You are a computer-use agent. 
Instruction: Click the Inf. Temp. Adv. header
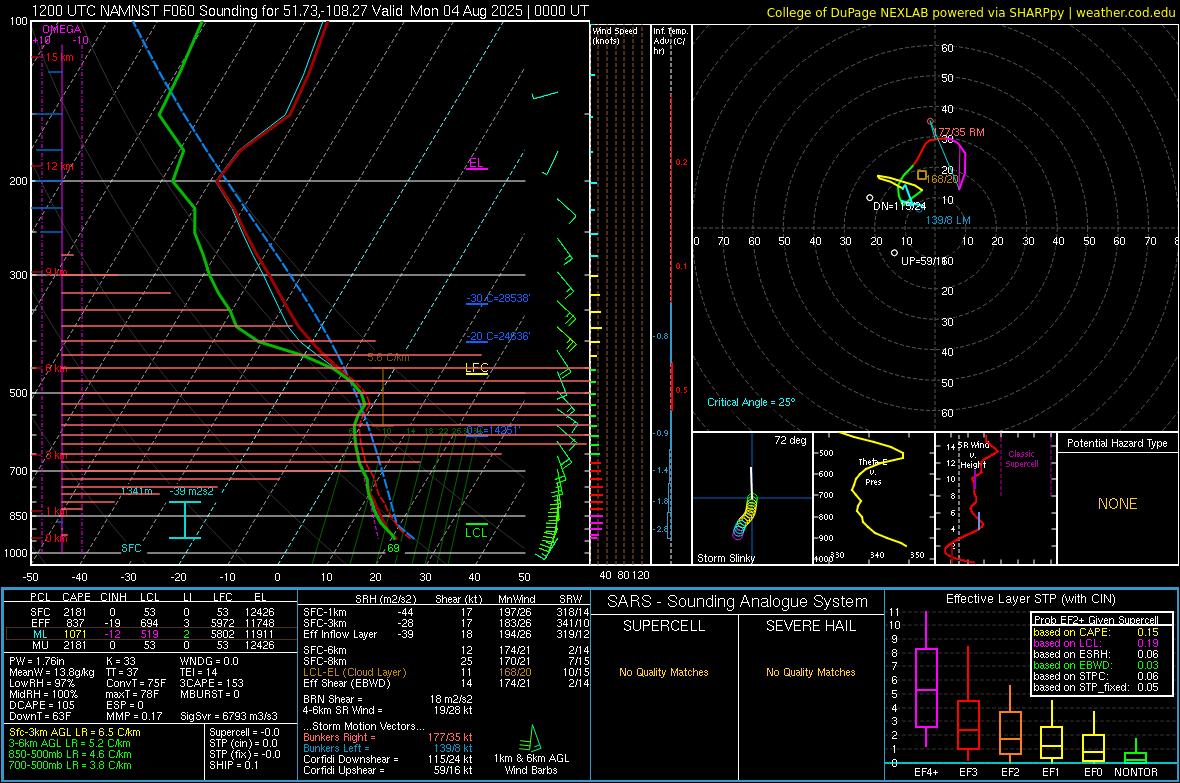[670, 41]
